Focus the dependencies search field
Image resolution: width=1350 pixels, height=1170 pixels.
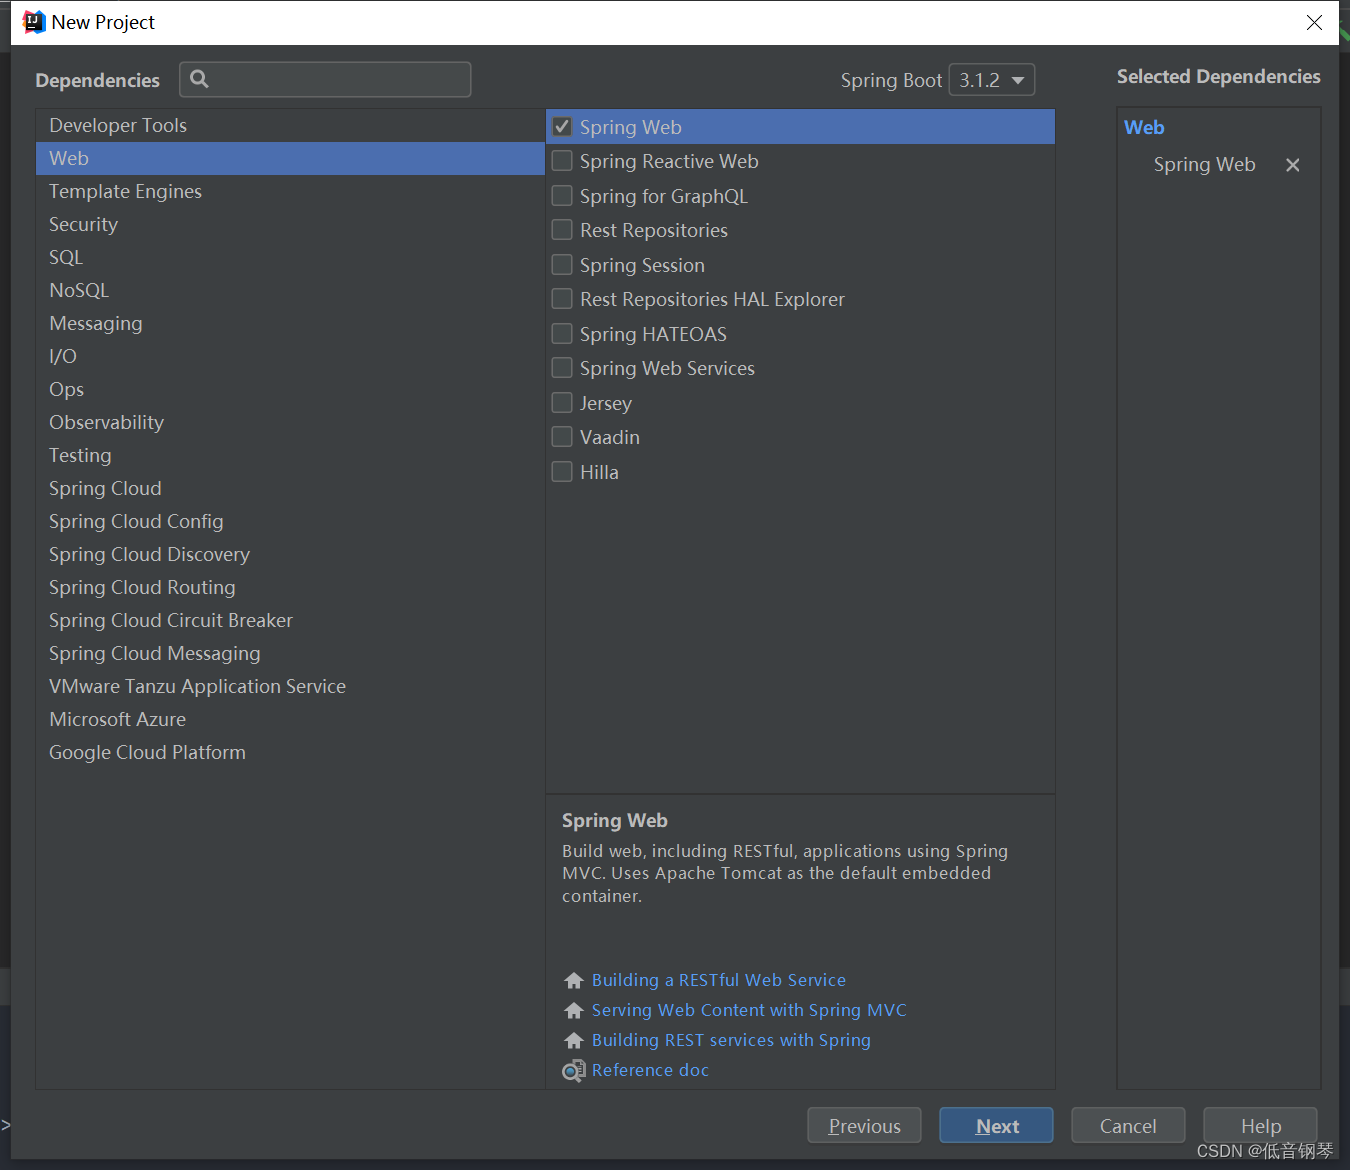point(325,79)
